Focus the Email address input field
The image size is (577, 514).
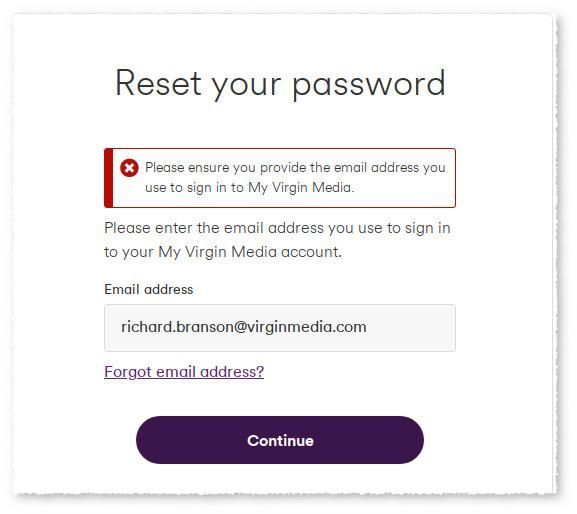coord(280,327)
